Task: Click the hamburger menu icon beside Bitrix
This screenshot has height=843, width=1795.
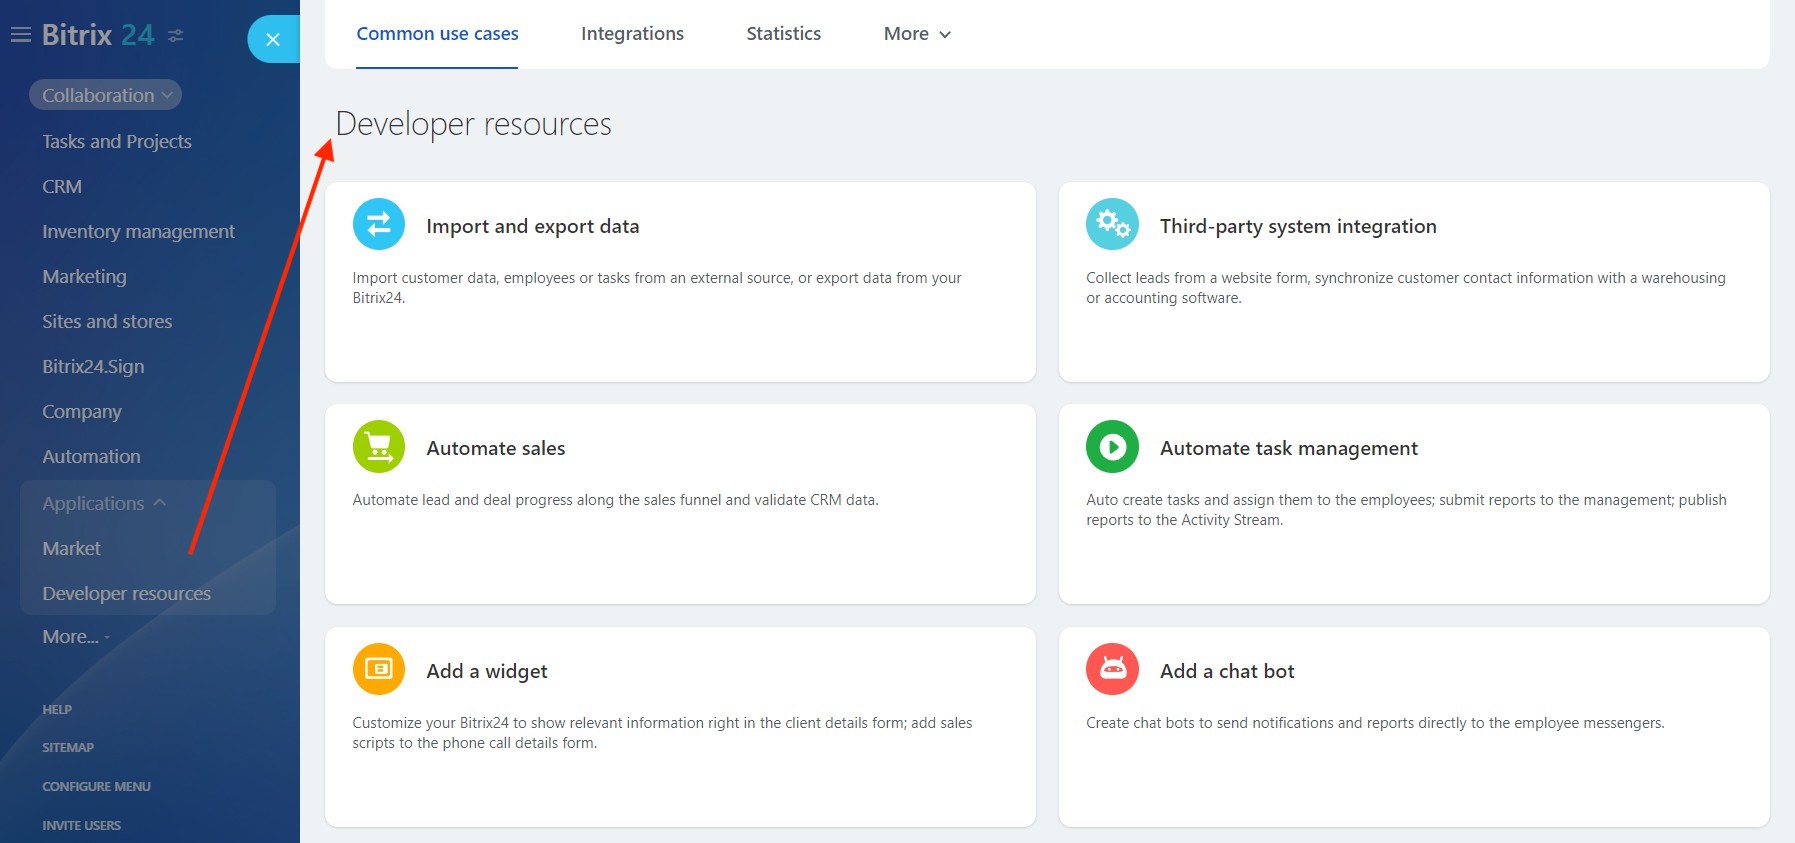Action: click(x=20, y=35)
